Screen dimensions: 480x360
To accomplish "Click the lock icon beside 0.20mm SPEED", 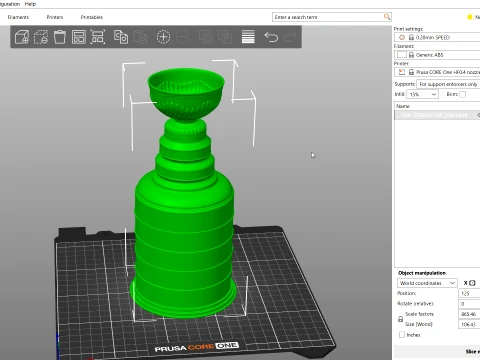I will [411, 37].
